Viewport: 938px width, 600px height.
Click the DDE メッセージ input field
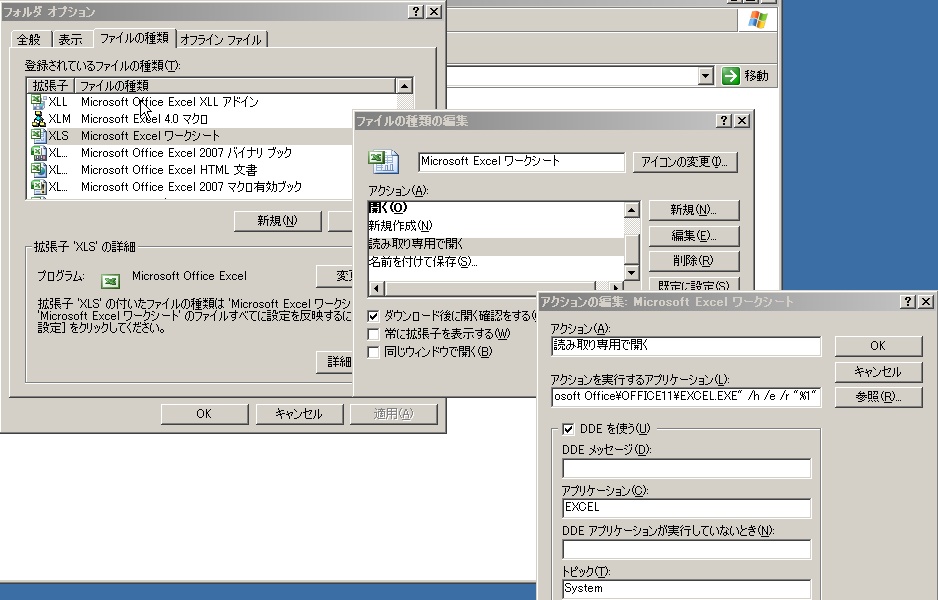[687, 468]
